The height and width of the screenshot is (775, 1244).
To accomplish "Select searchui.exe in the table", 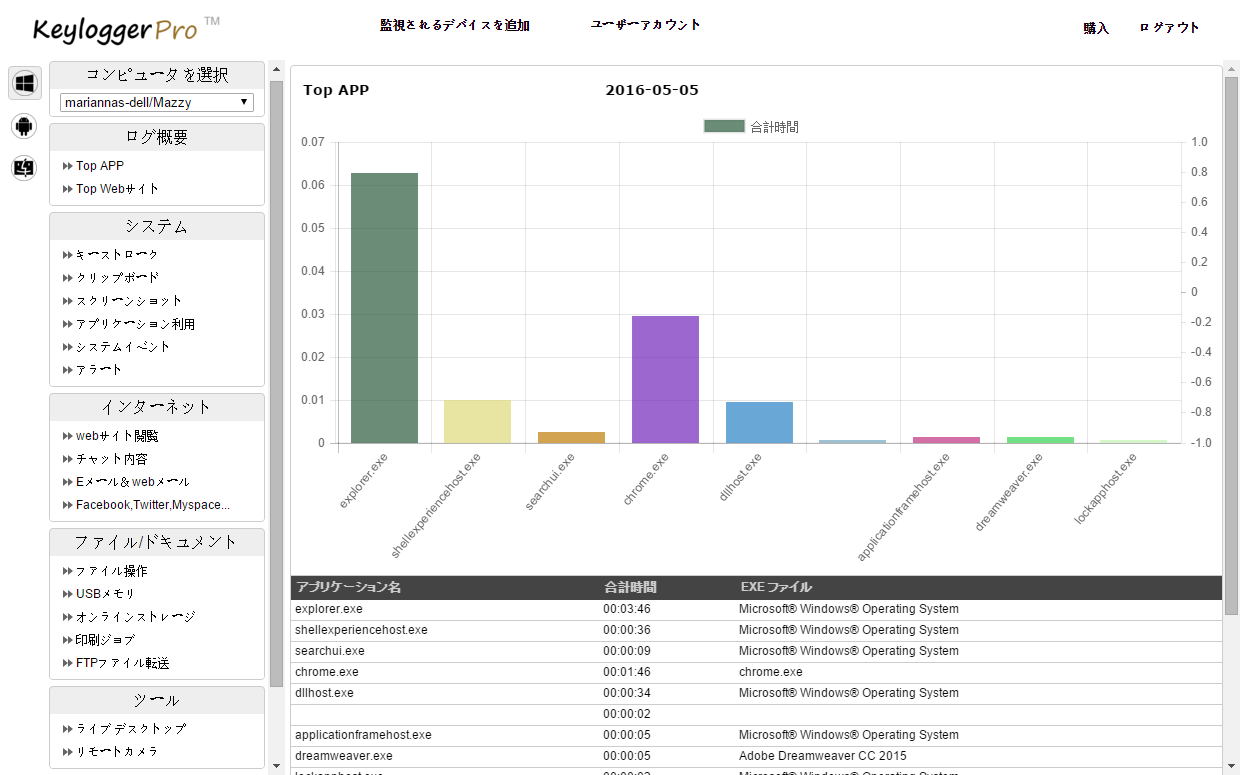I will [330, 651].
